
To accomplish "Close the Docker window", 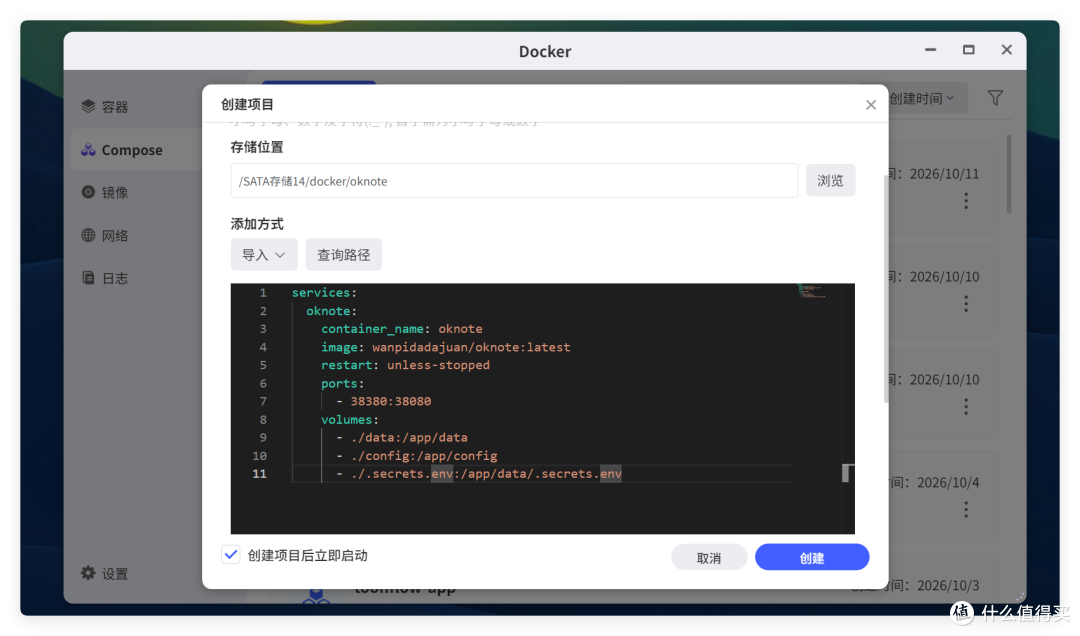I will click(x=1006, y=50).
